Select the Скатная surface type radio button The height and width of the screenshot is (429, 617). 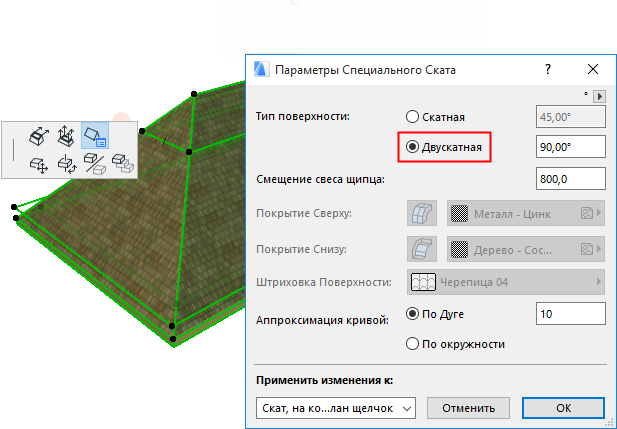coord(412,116)
